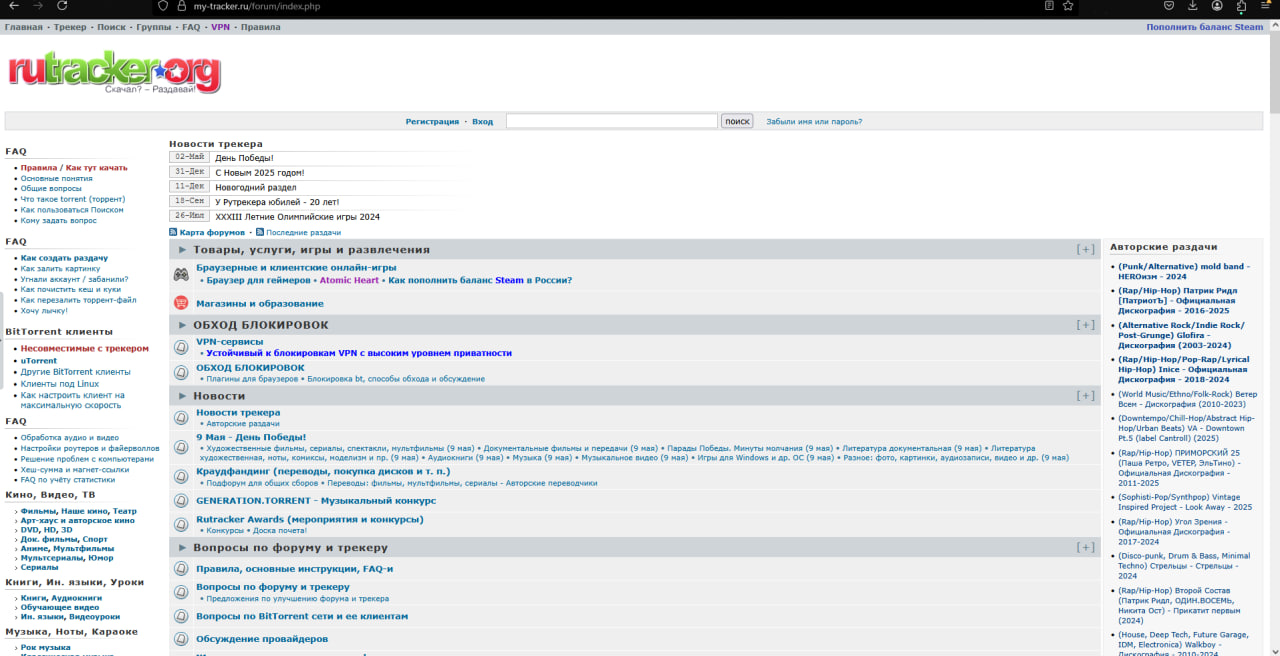Click the red shopping cart icon

tap(181, 303)
